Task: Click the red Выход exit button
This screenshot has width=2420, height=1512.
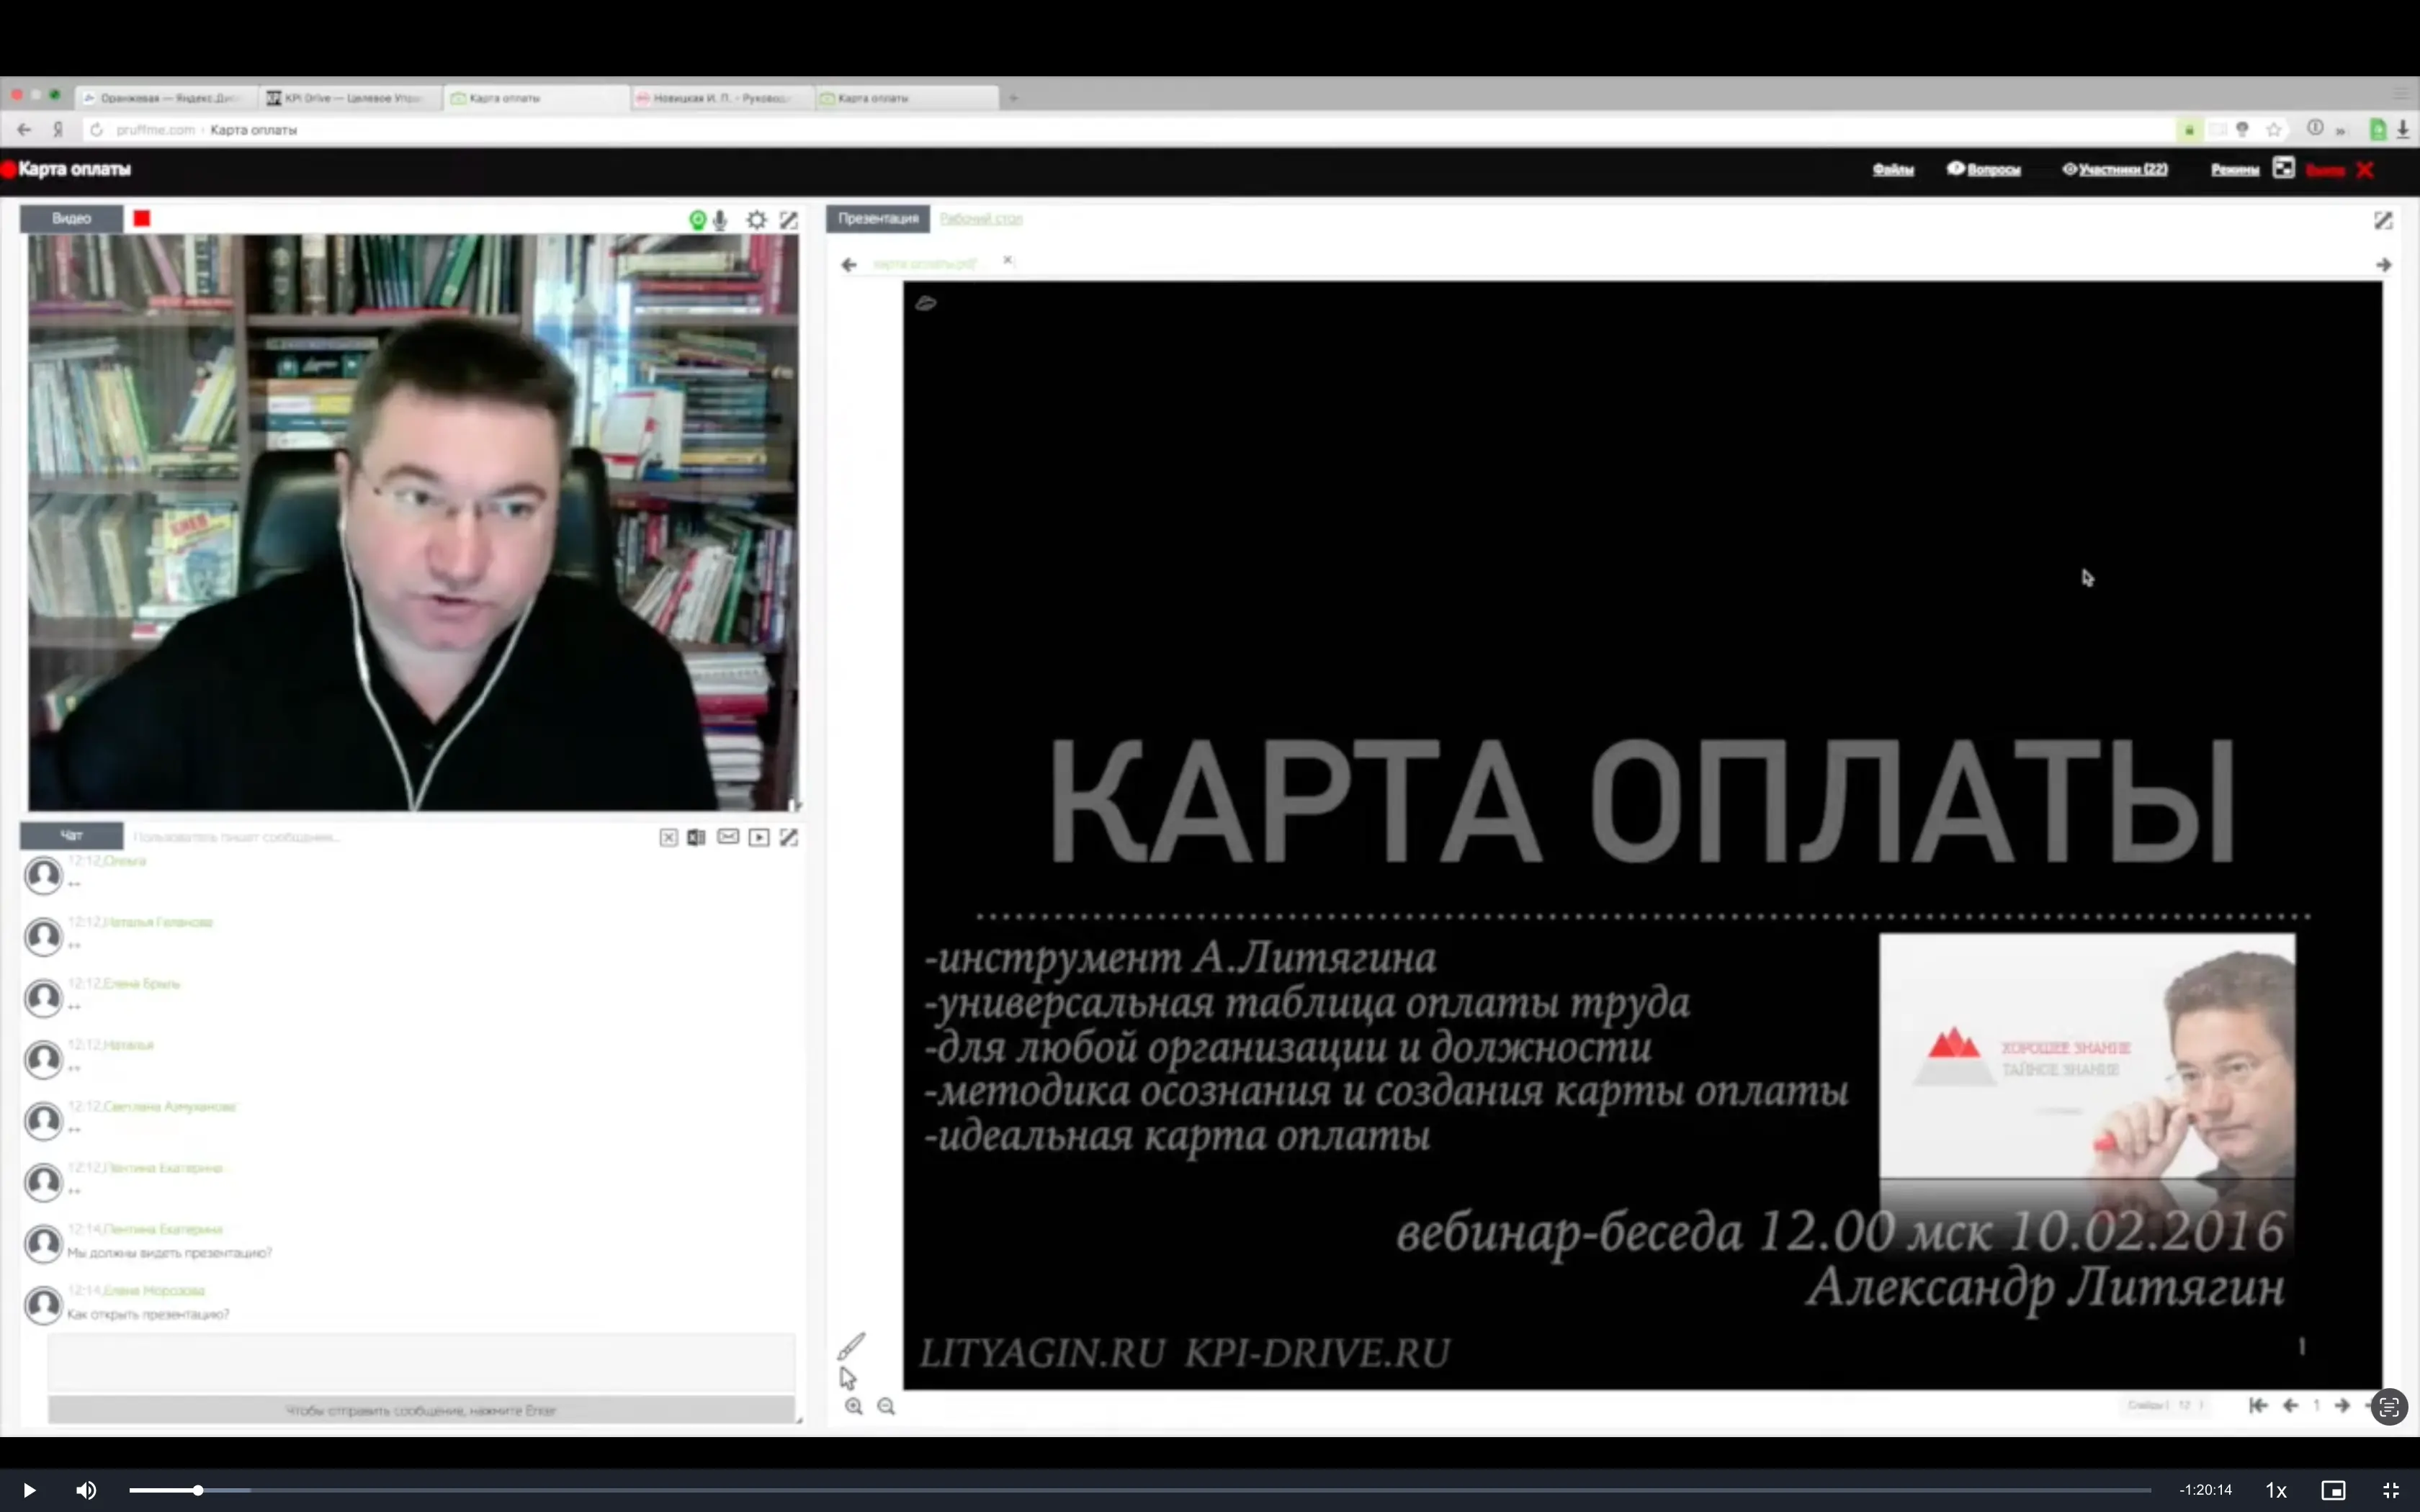Action: tap(2340, 169)
